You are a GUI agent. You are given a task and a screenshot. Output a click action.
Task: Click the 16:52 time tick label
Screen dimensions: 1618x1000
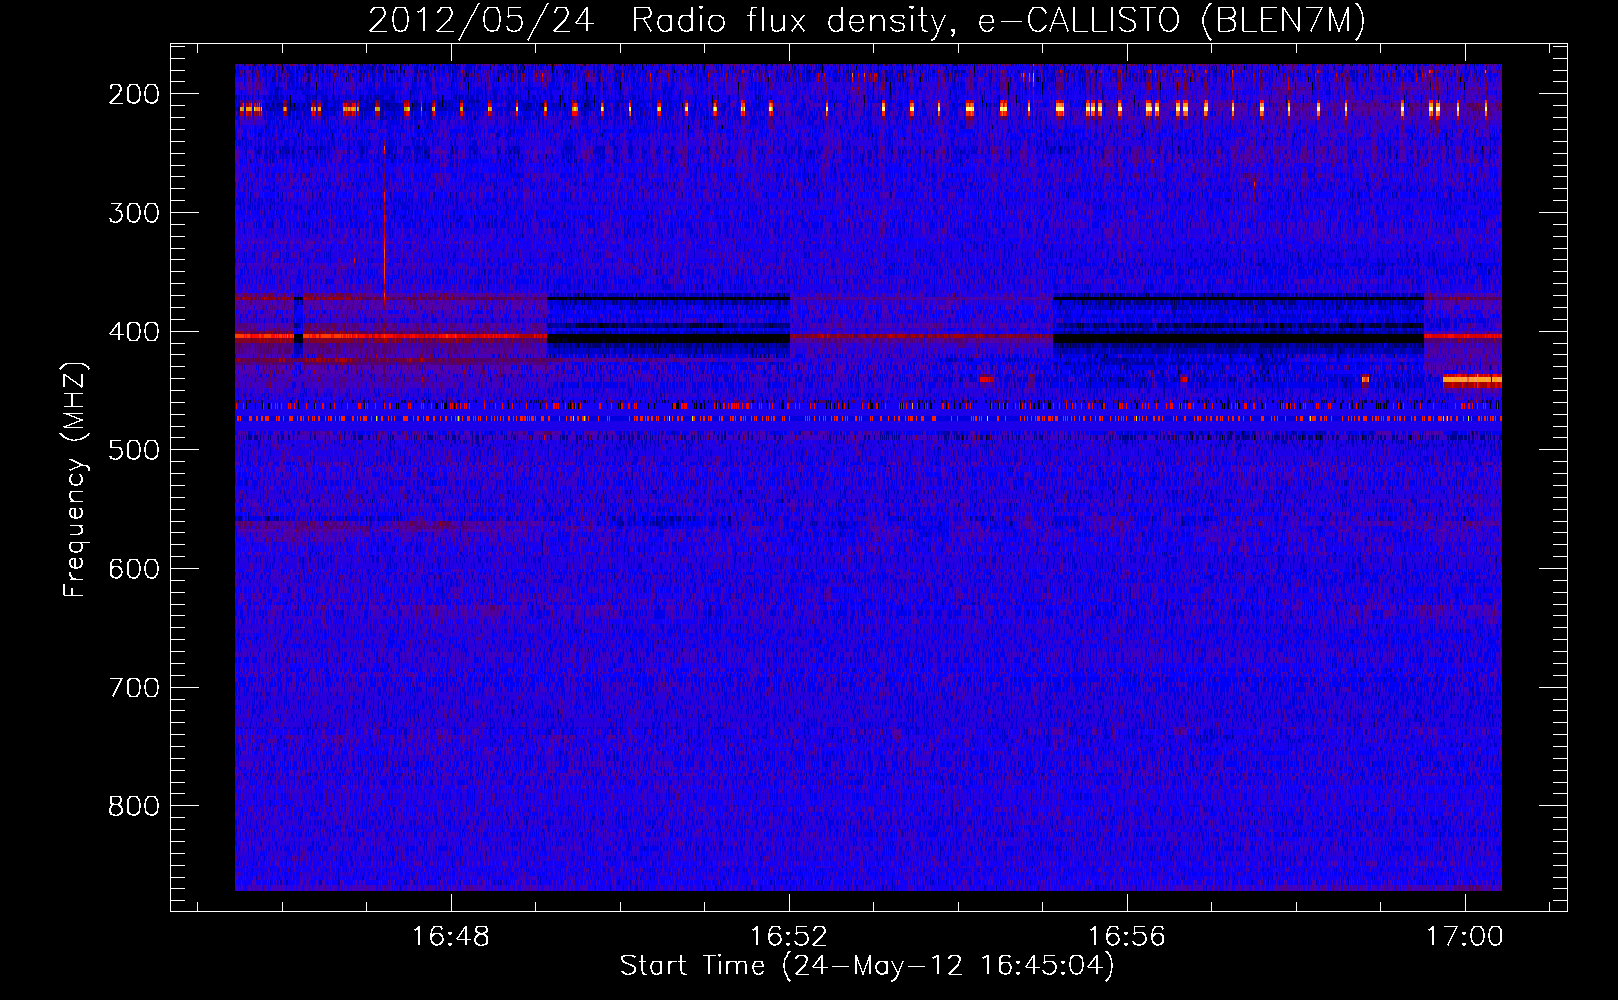click(789, 937)
